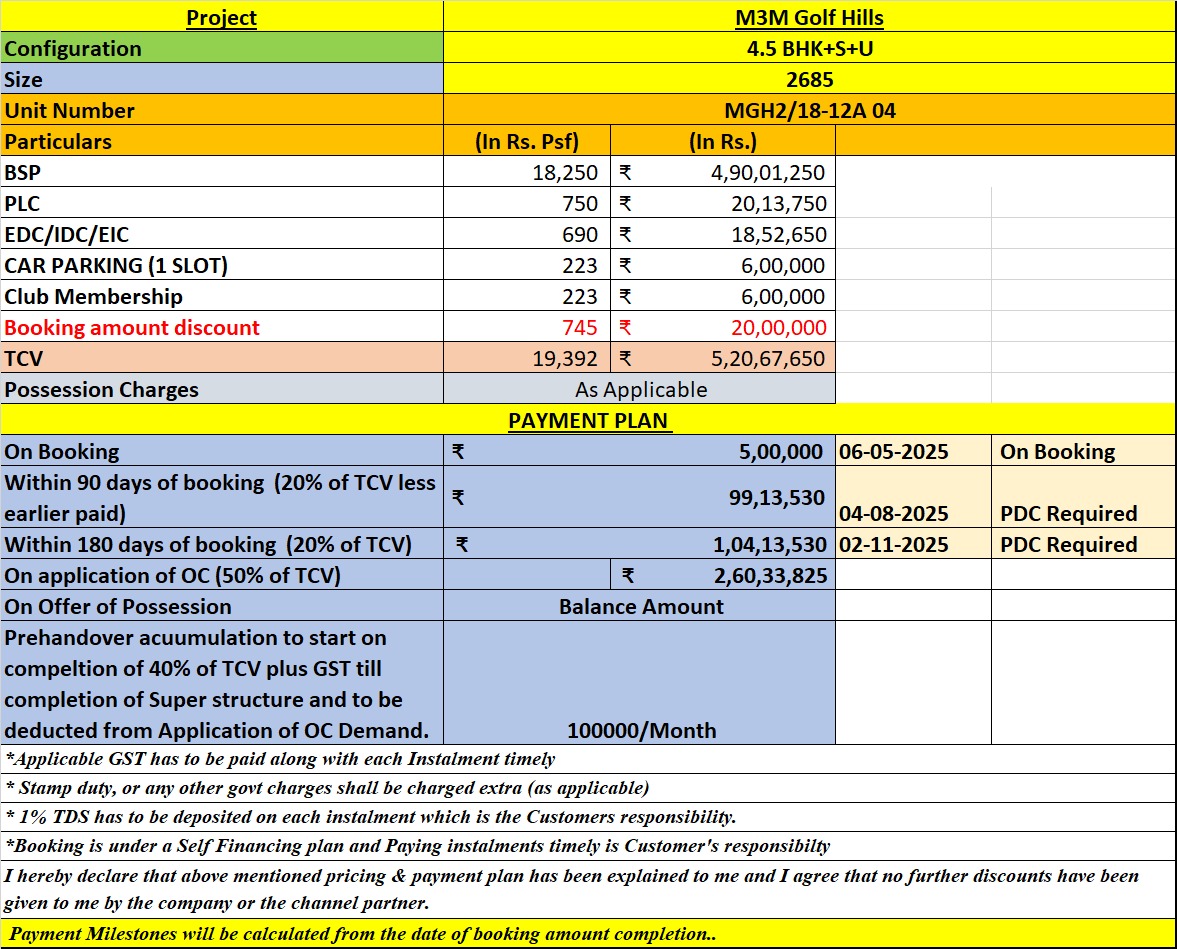Click the configuration value "4.5 BHK+S+U"
The width and height of the screenshot is (1177, 949).
(809, 48)
